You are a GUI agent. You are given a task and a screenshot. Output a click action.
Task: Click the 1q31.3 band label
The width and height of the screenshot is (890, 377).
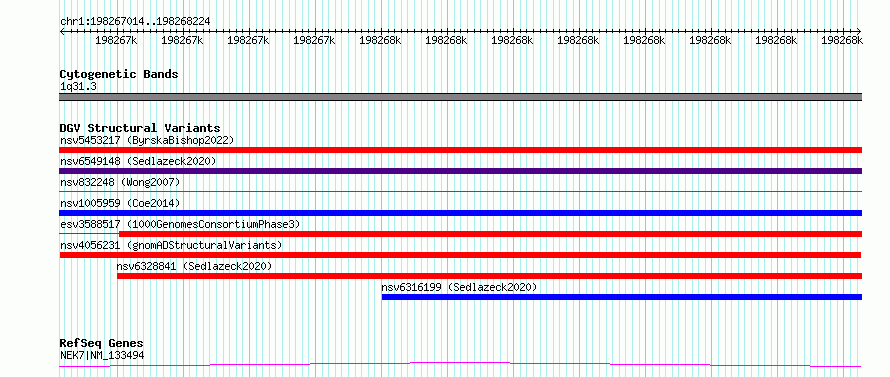[78, 87]
